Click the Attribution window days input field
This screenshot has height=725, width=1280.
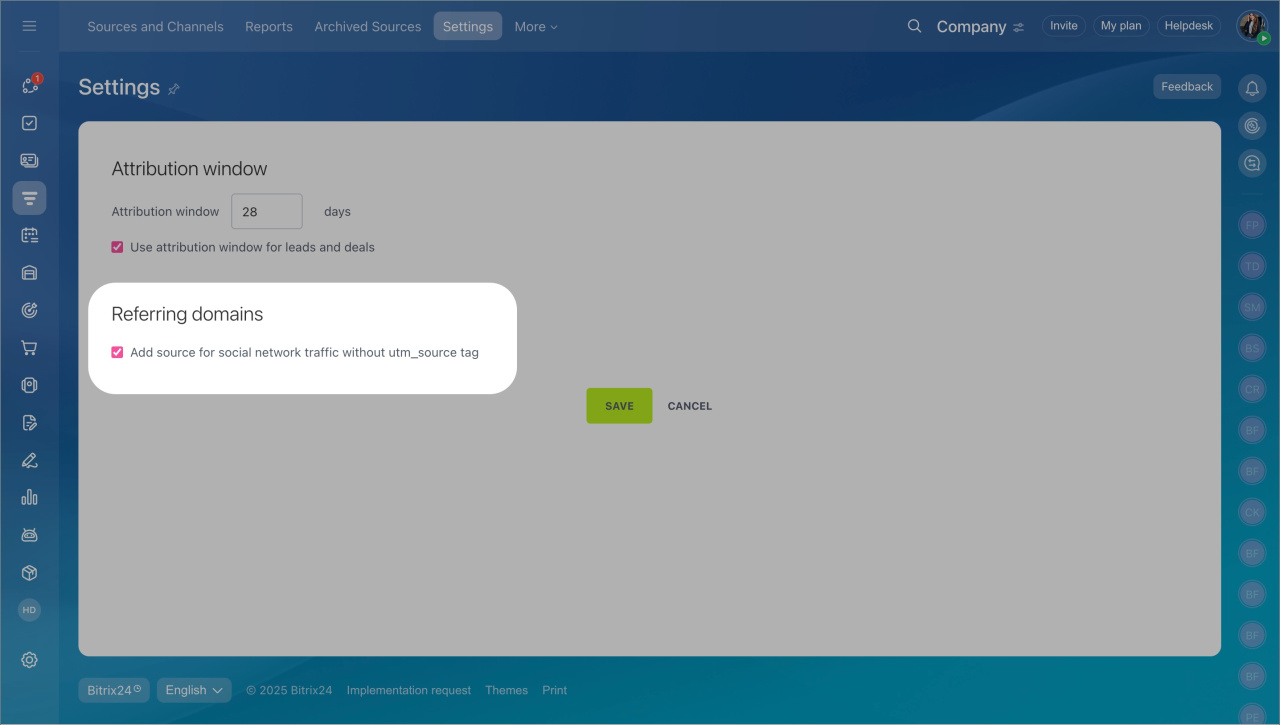coord(267,212)
